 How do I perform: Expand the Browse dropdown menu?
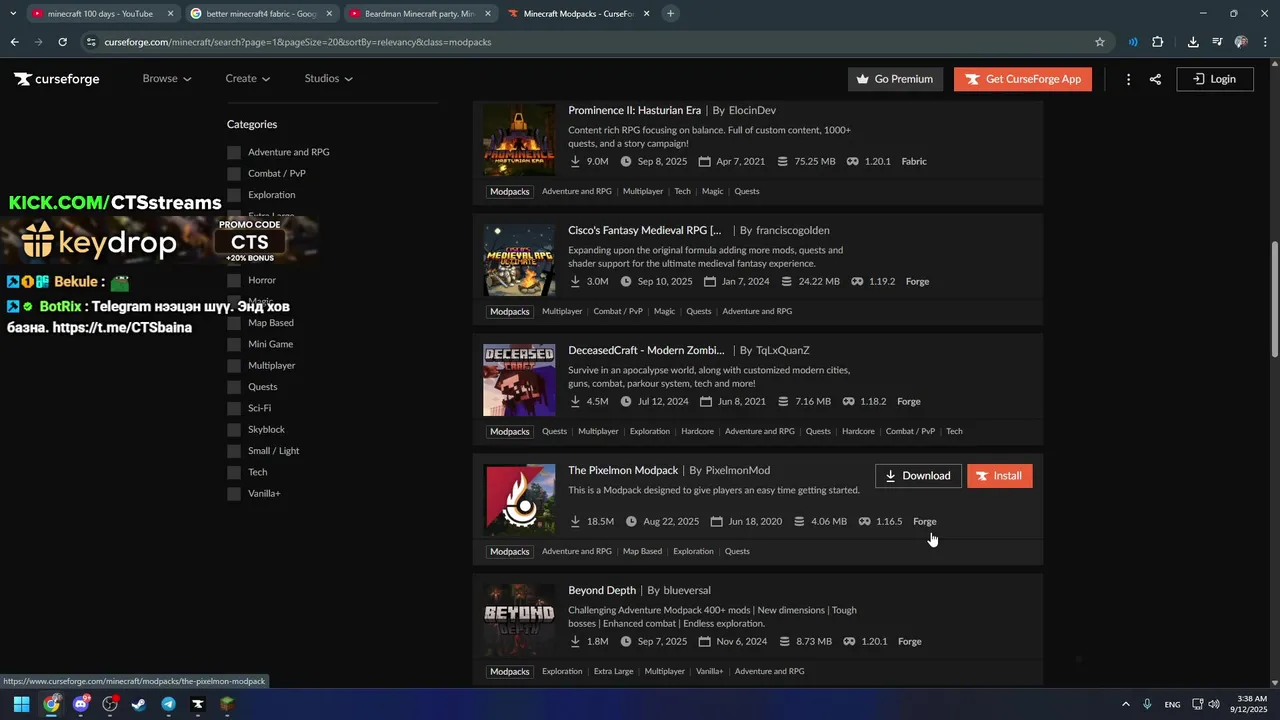[x=167, y=79]
